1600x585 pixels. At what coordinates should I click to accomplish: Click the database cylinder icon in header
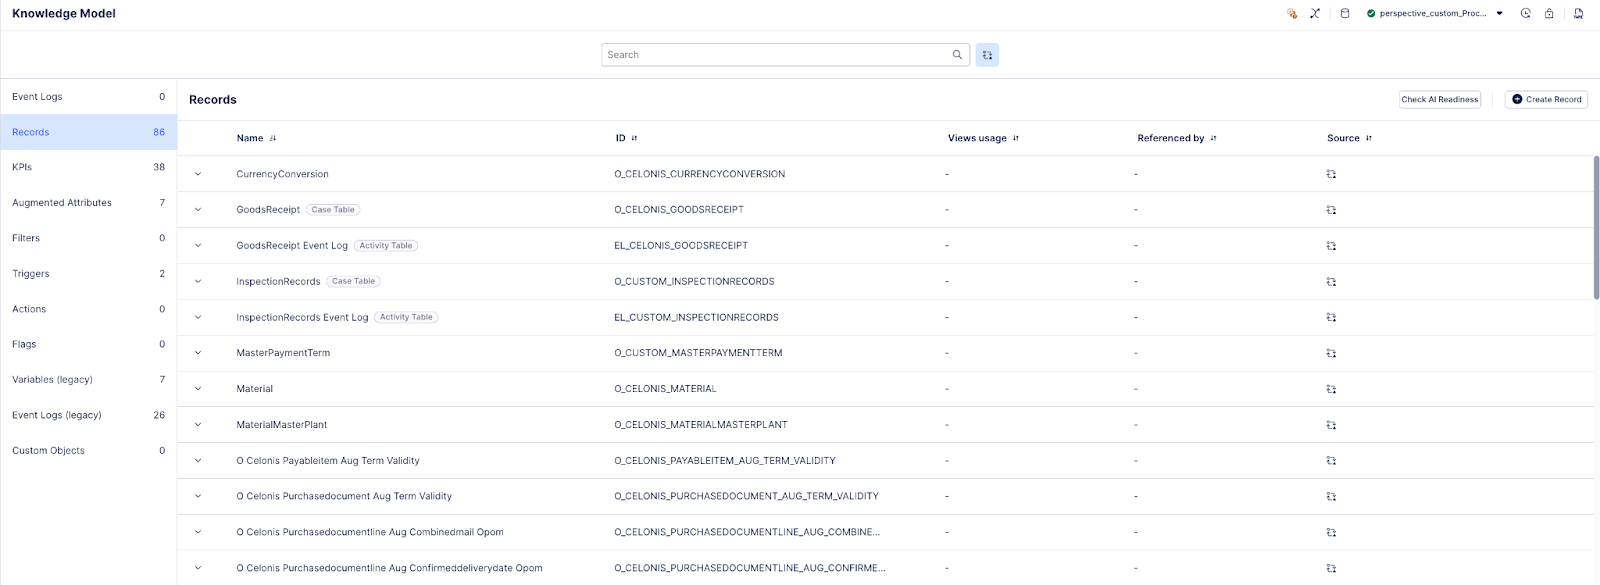tap(1344, 14)
